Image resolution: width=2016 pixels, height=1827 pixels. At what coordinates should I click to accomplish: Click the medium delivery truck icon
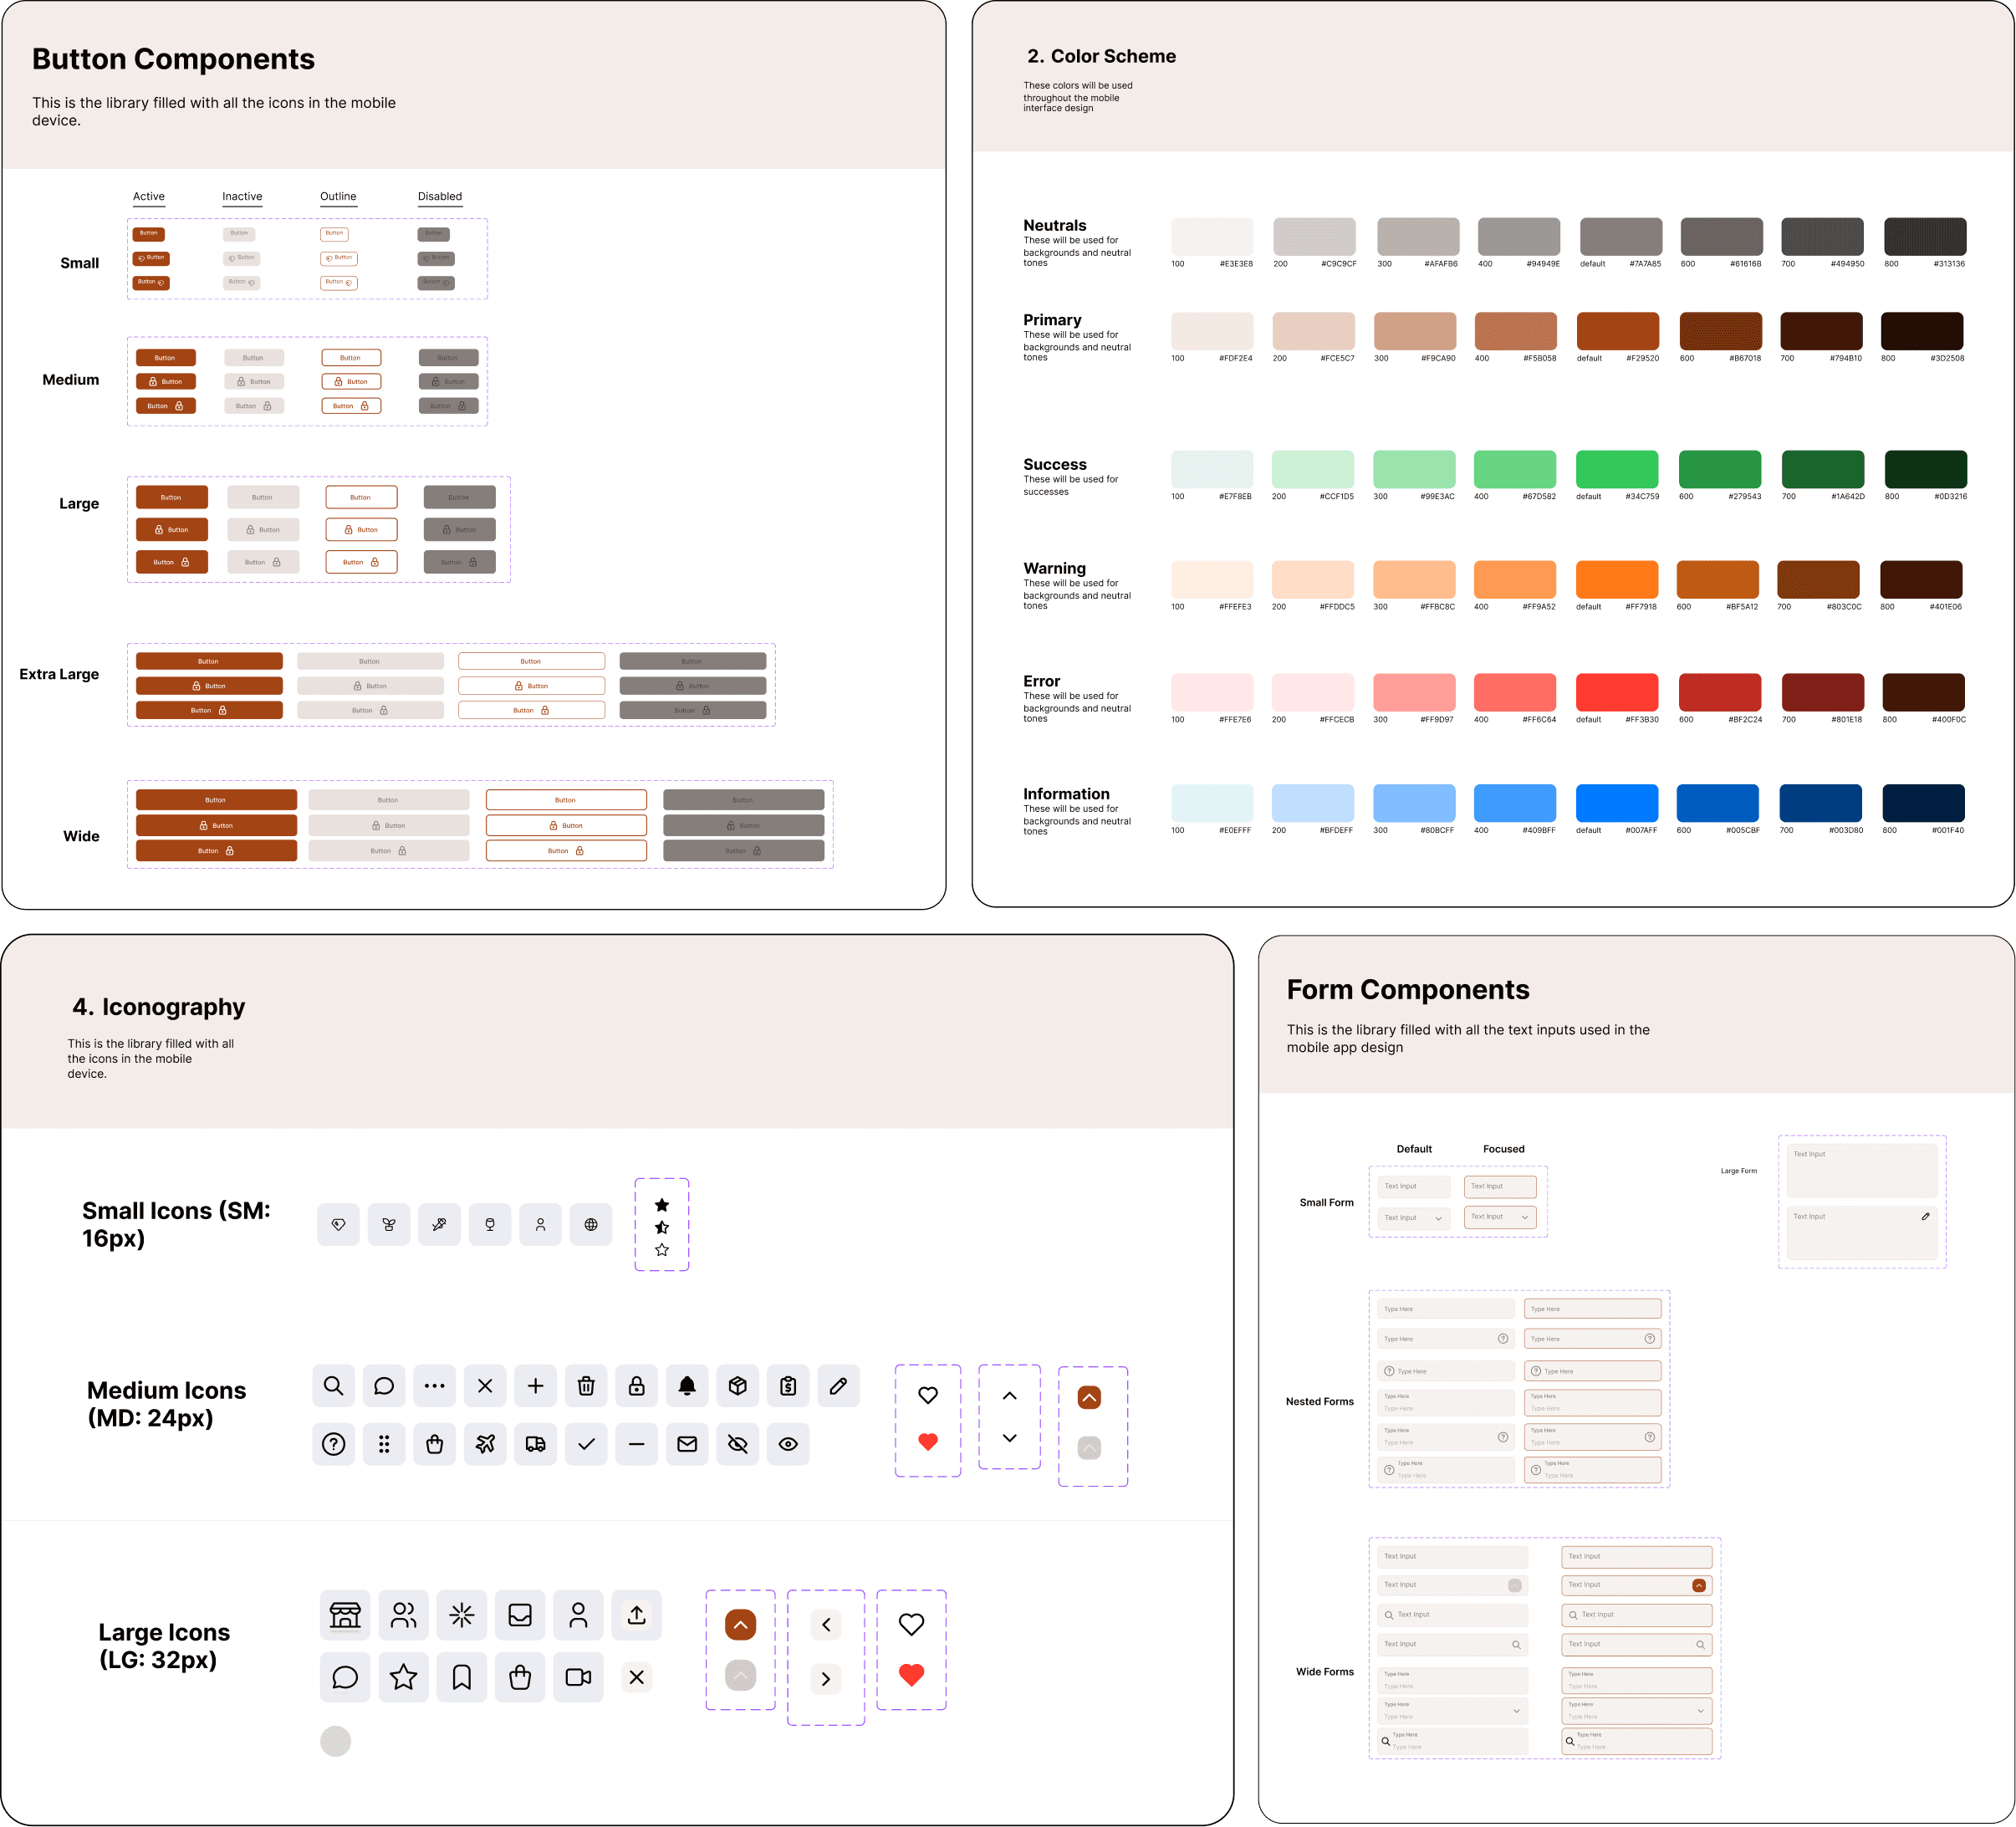tap(535, 1444)
